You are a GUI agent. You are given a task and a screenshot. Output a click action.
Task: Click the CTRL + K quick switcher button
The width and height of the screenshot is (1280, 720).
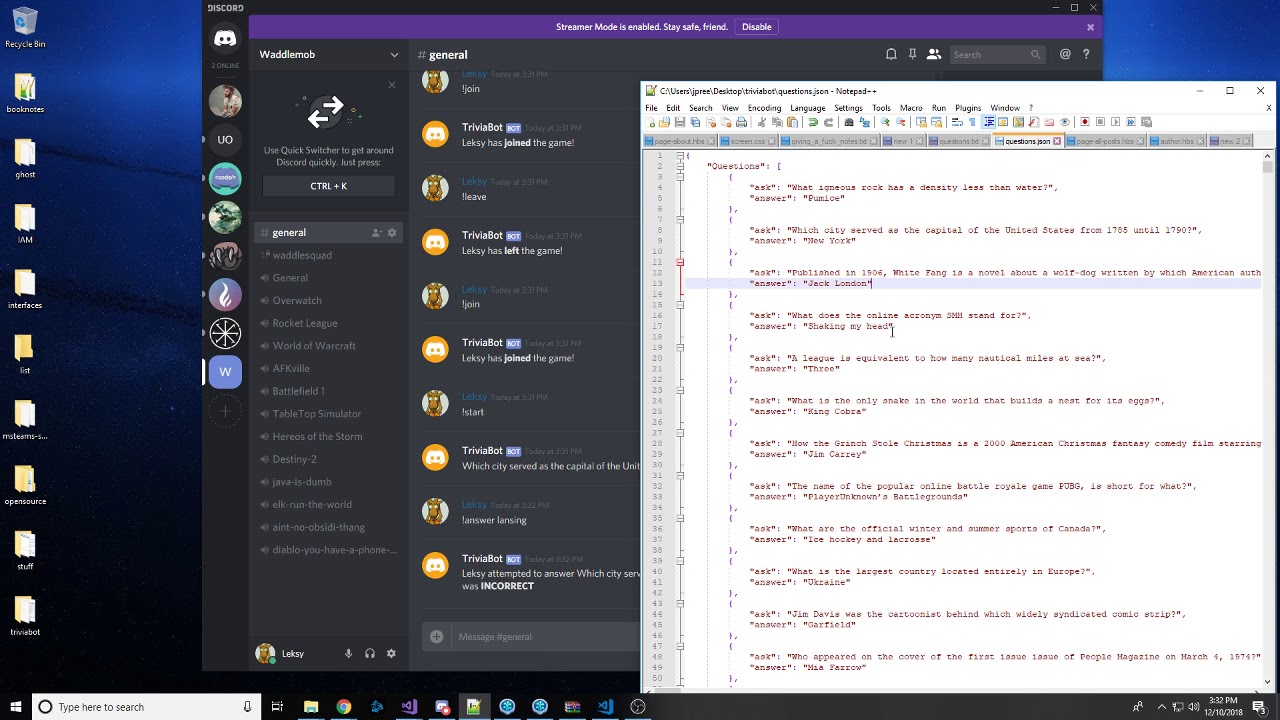[x=328, y=186]
